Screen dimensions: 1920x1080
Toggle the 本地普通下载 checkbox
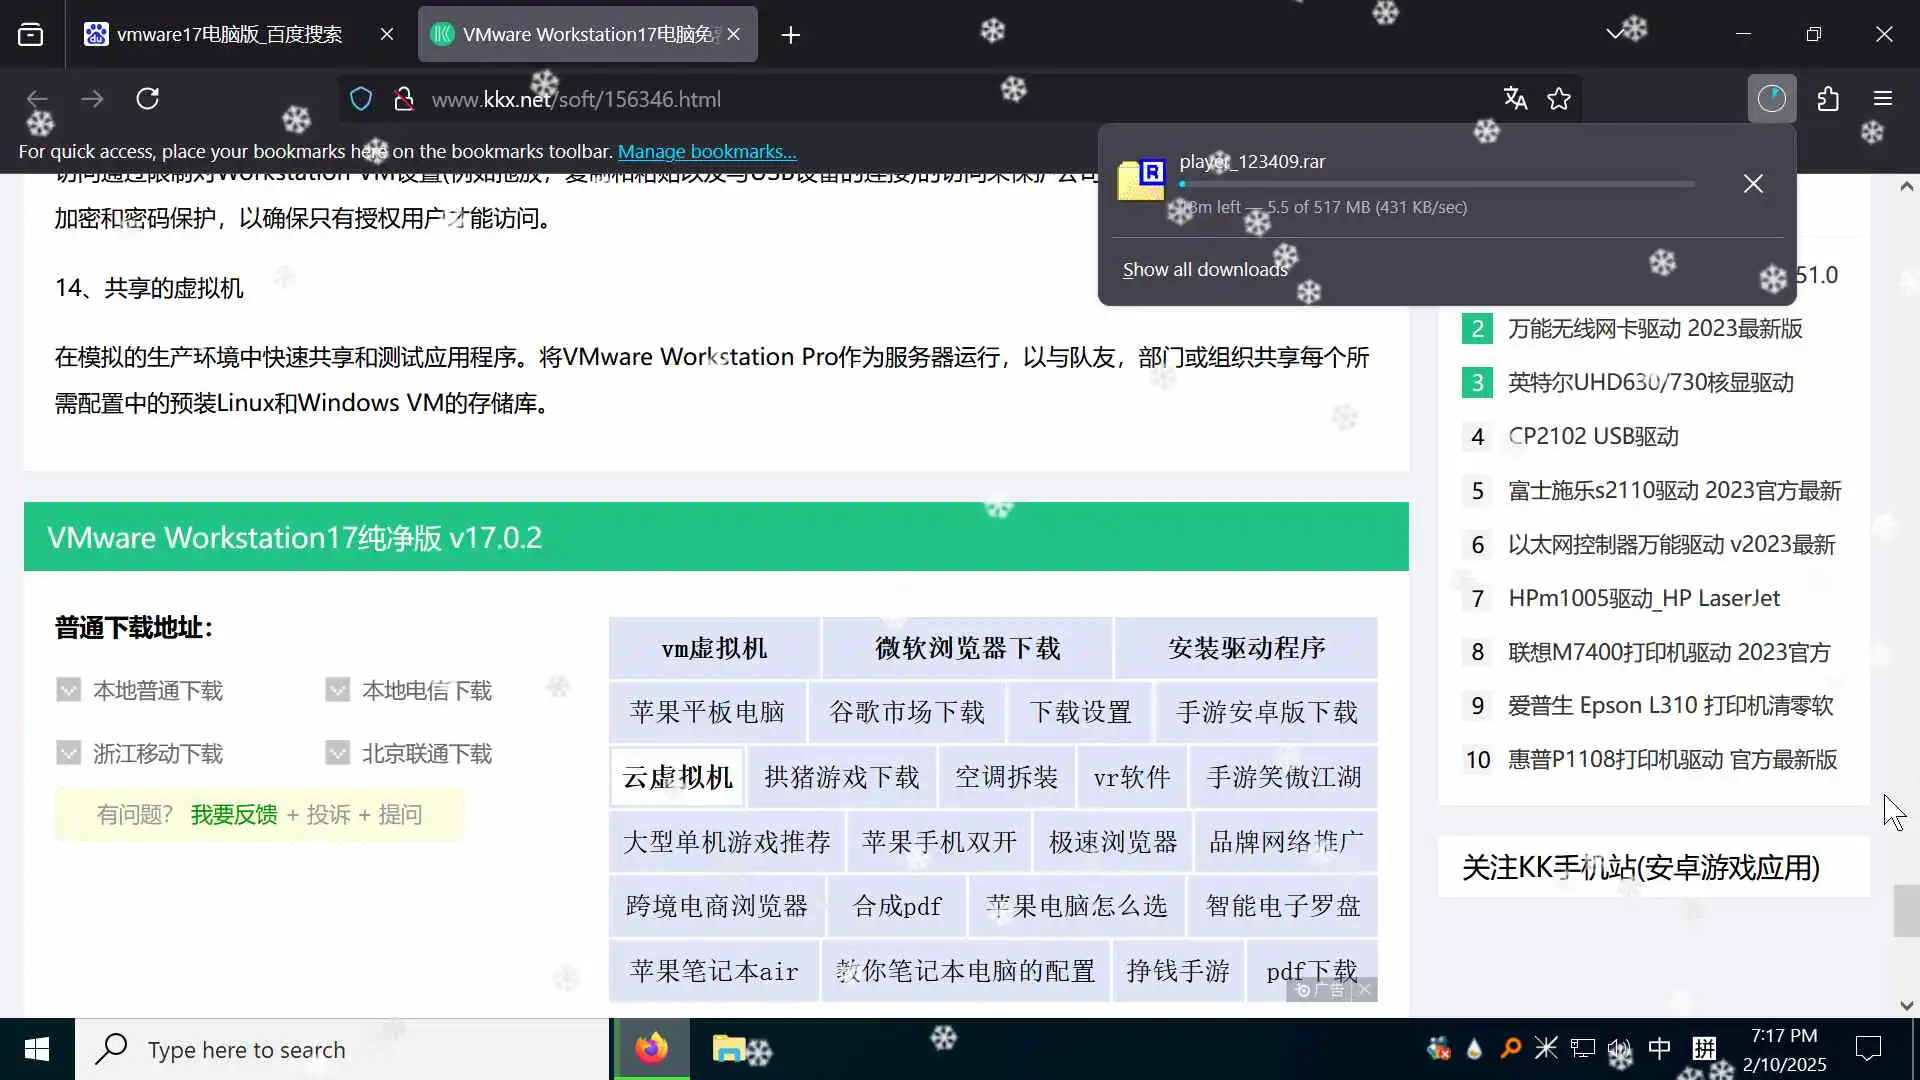click(x=68, y=690)
